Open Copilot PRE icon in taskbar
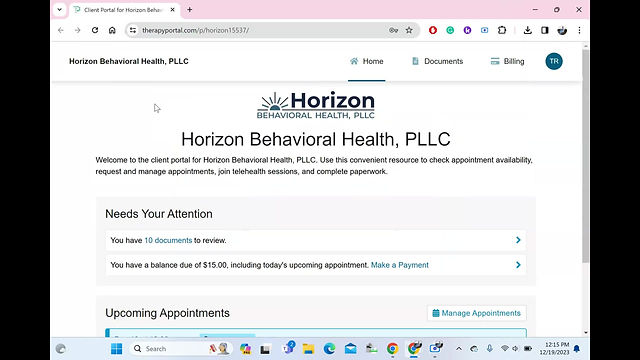The width and height of the screenshot is (640, 360). pos(245,349)
